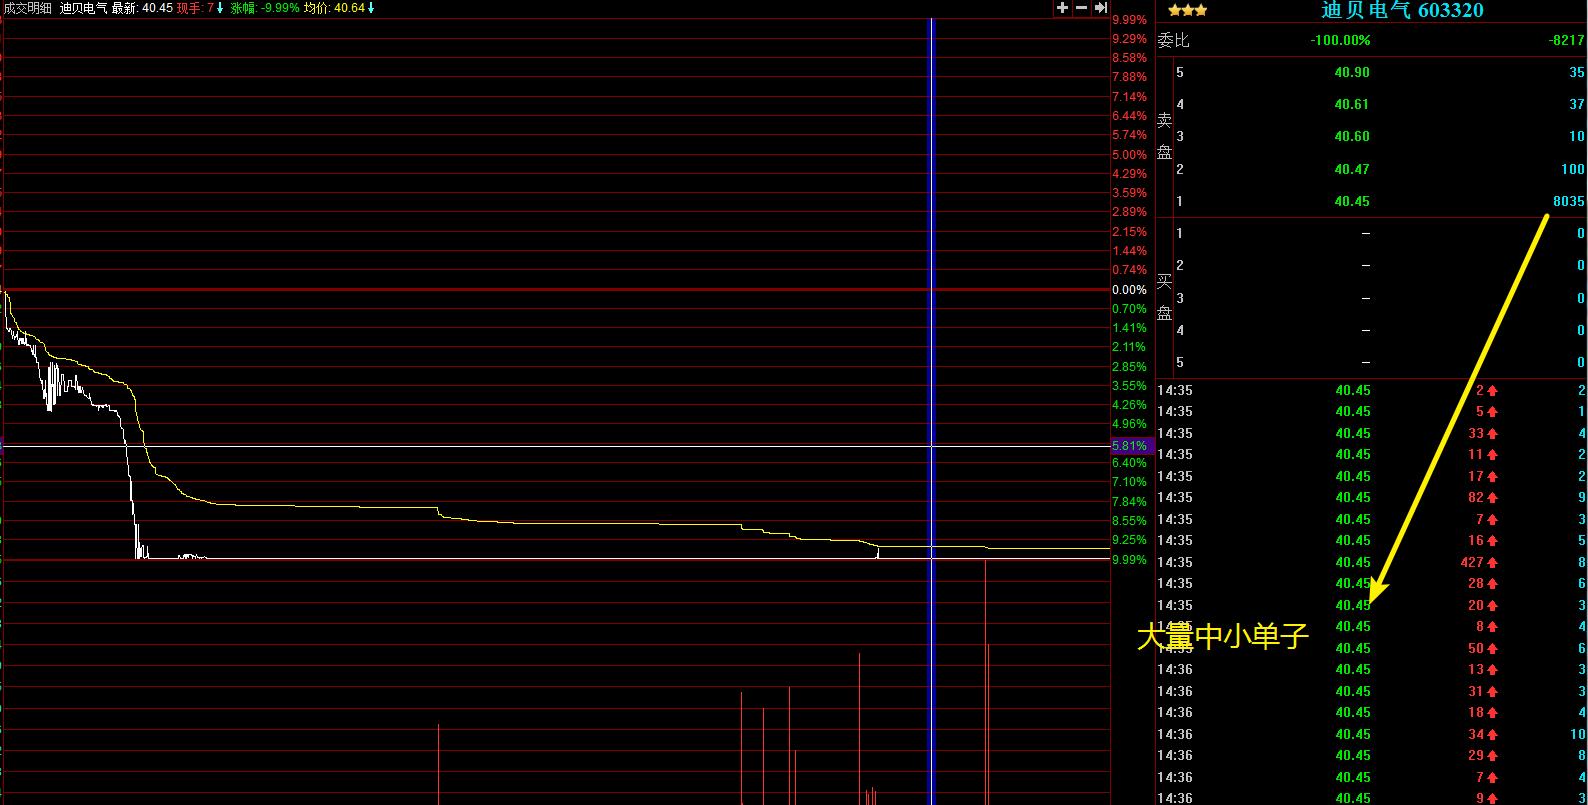Image resolution: width=1588 pixels, height=805 pixels.
Task: Click the highlighted 5.81% axis label
Action: [x=1130, y=445]
